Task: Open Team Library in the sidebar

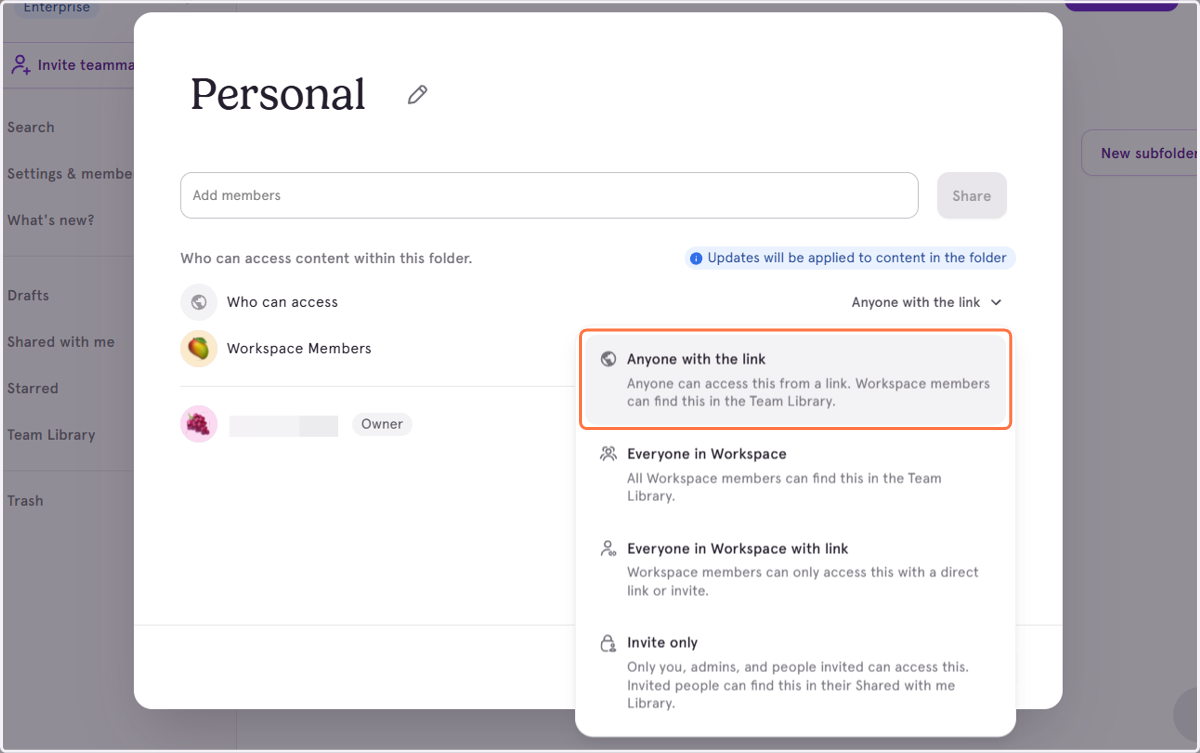Action: [x=51, y=435]
